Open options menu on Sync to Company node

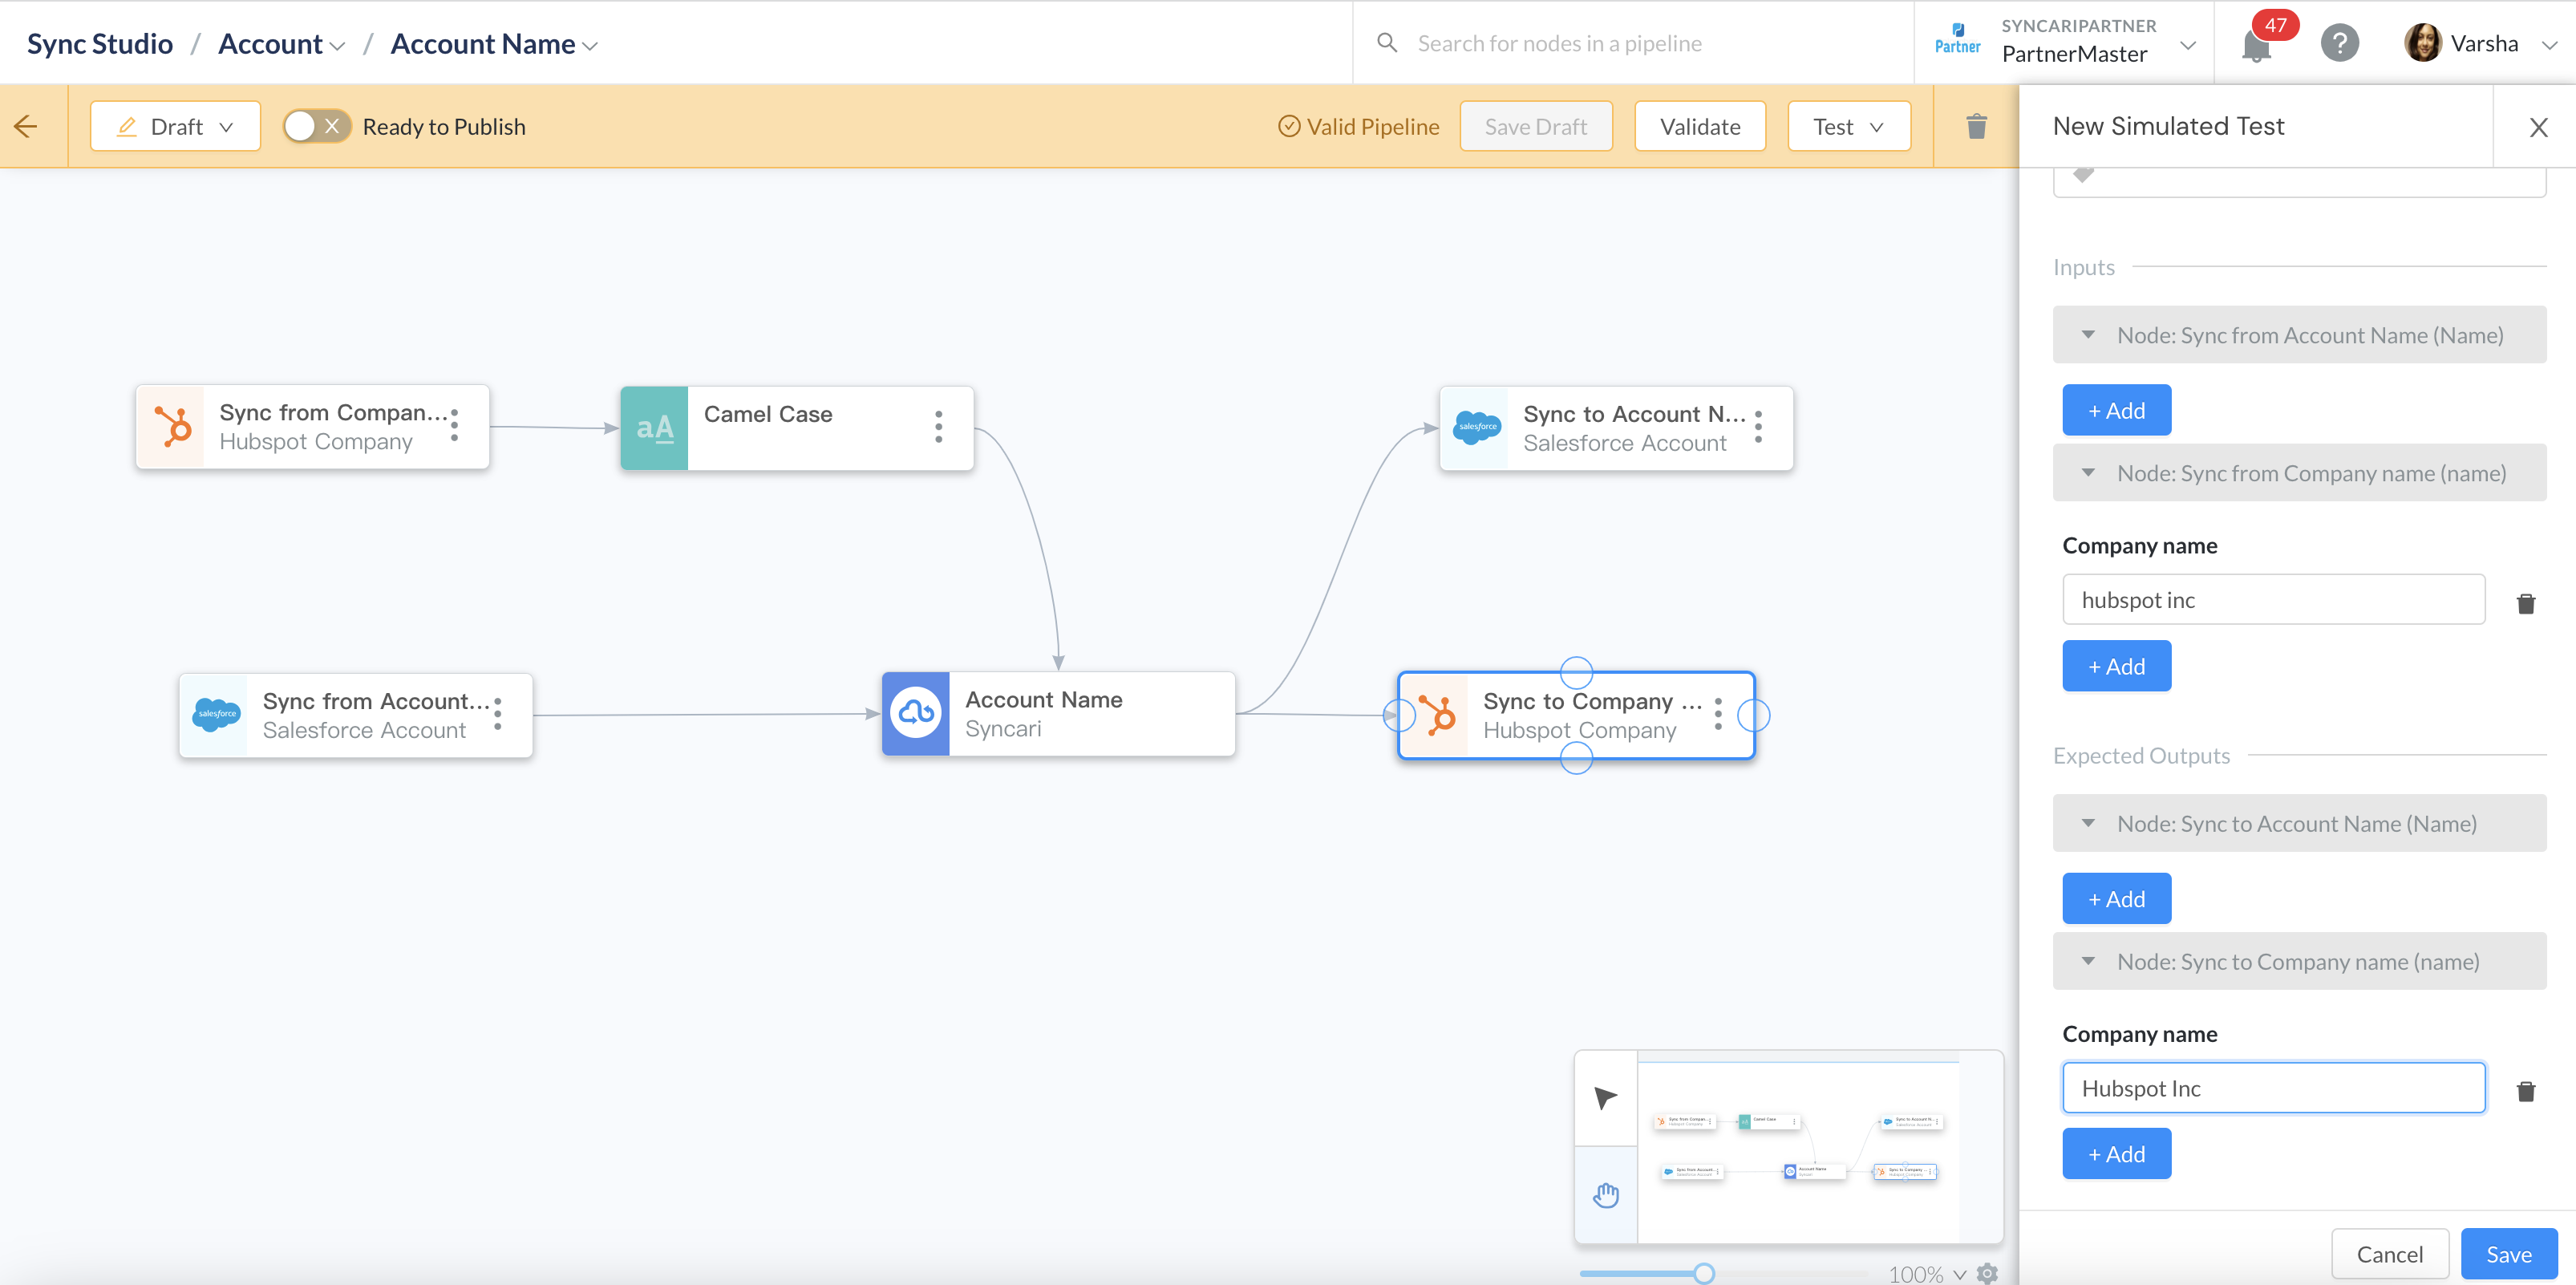[1718, 714]
